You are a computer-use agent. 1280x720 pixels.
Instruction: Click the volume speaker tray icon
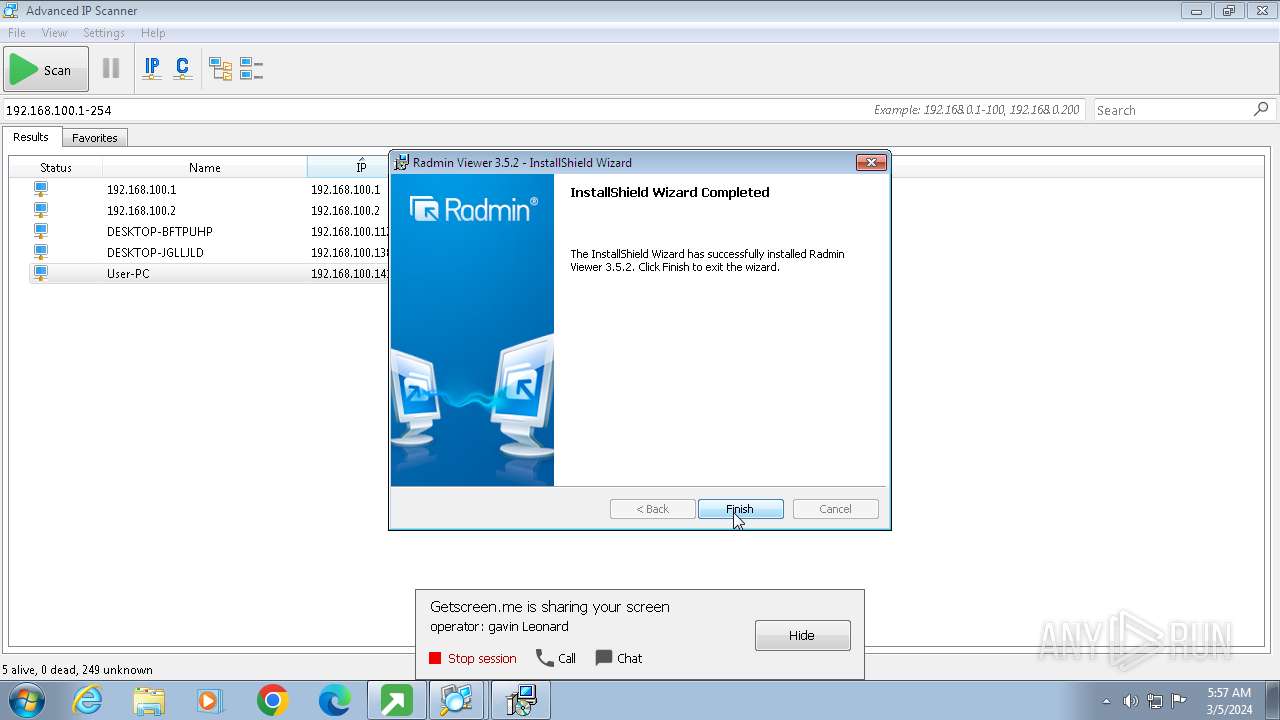pos(1131,701)
